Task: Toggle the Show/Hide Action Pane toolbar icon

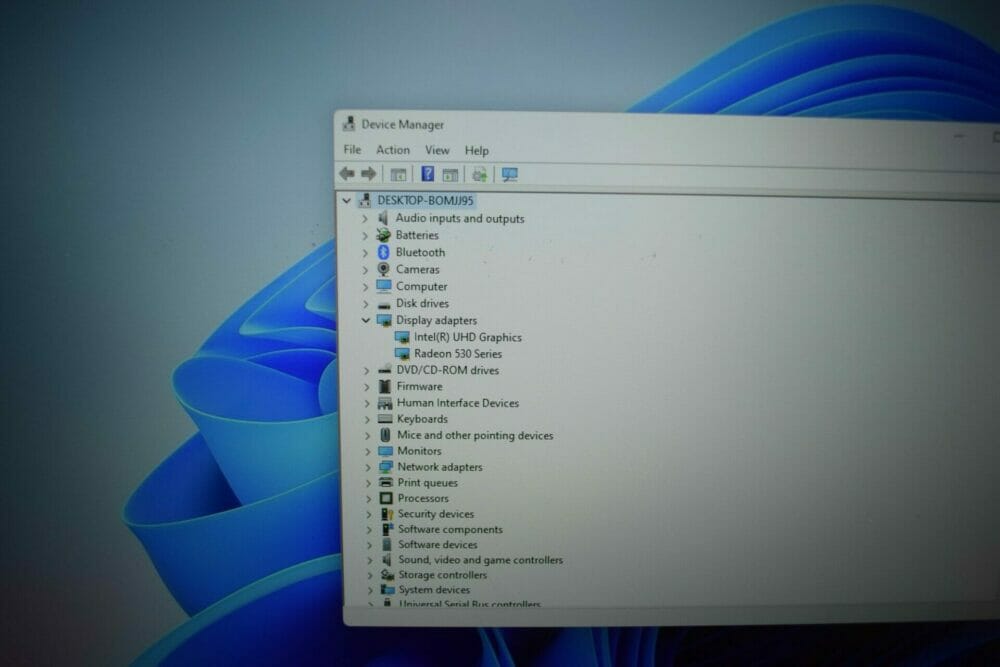Action: (x=450, y=174)
